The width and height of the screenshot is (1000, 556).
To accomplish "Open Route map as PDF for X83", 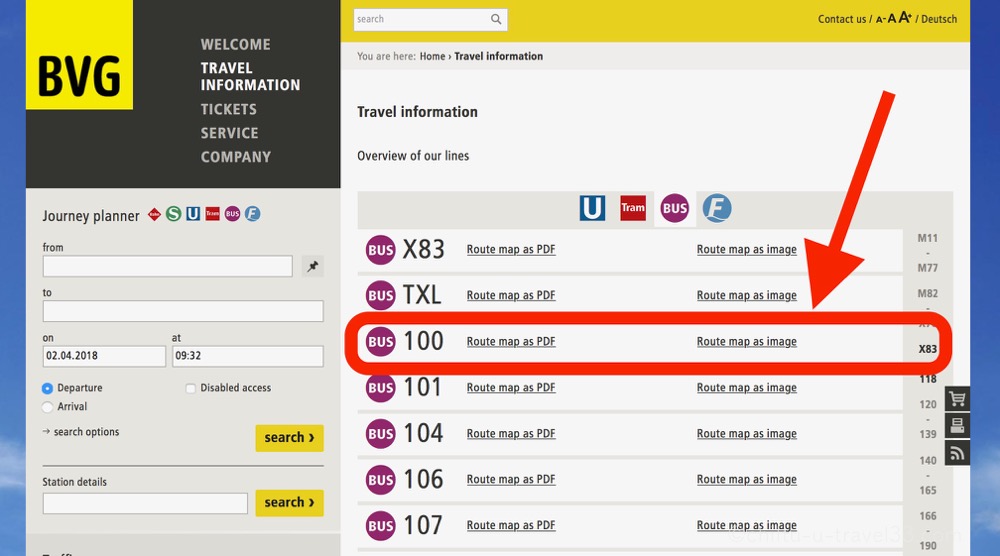I will pyautogui.click(x=511, y=249).
